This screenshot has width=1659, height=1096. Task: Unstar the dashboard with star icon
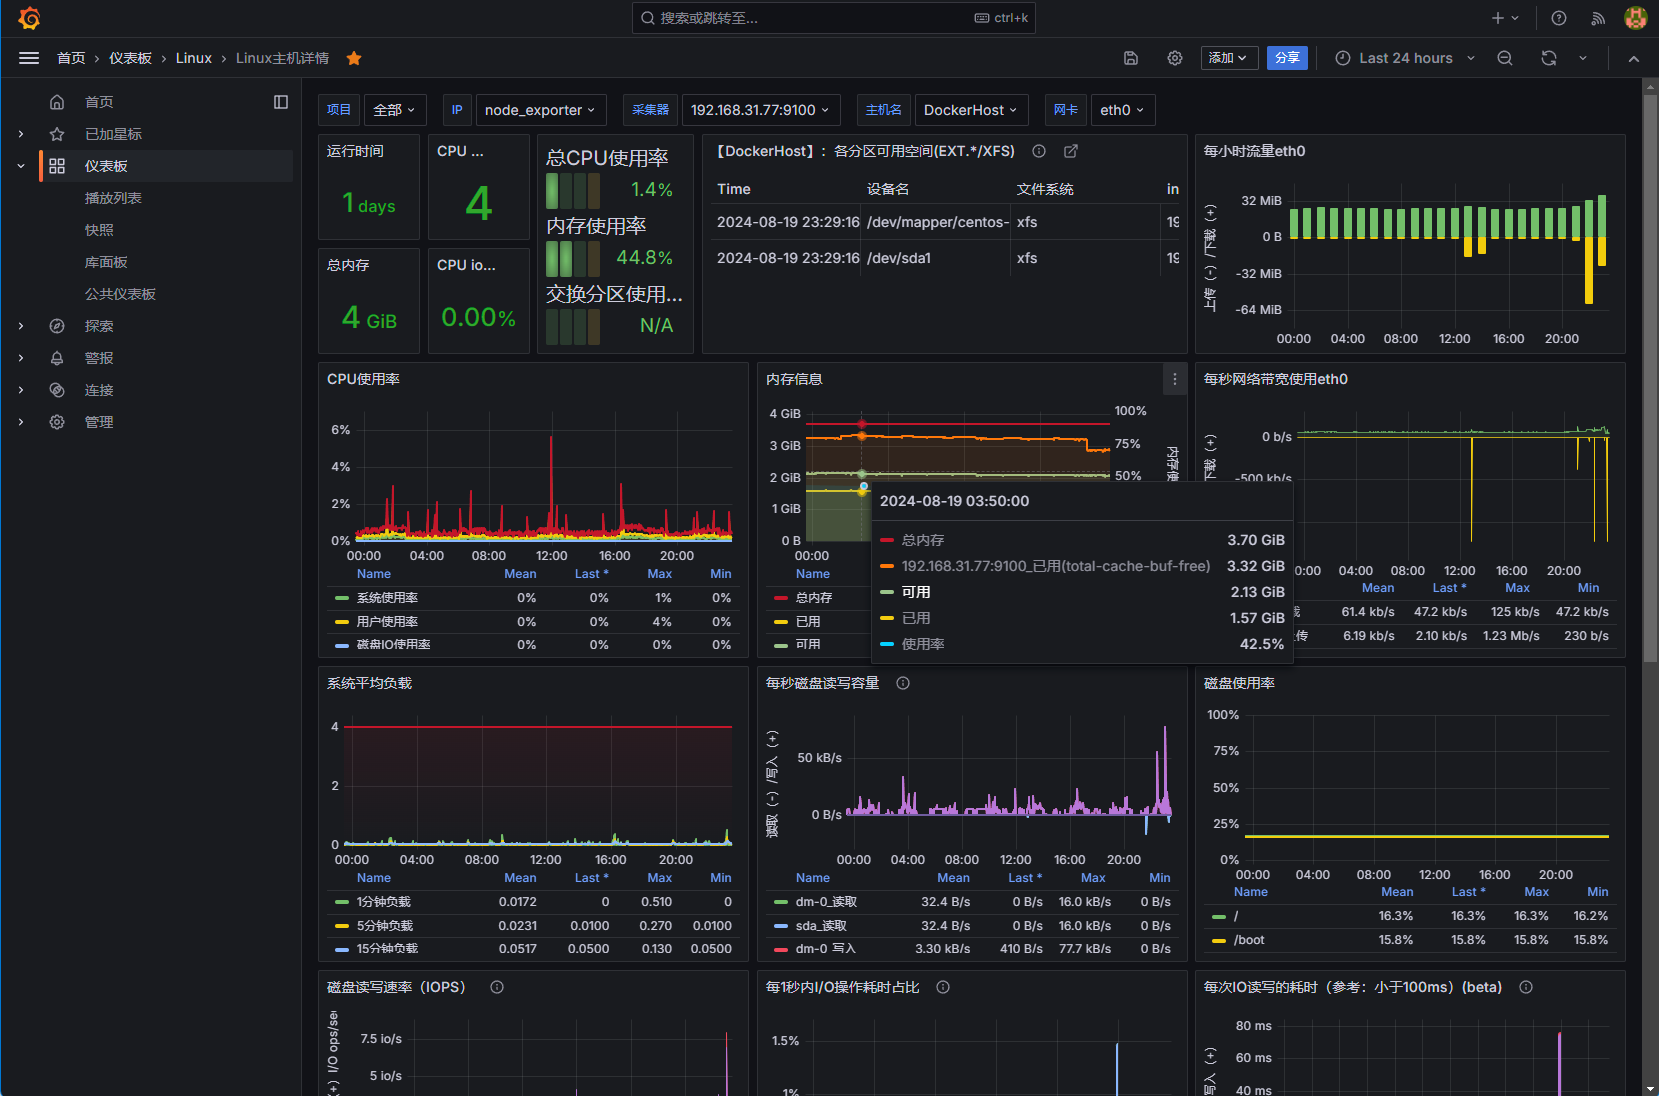[x=354, y=58]
